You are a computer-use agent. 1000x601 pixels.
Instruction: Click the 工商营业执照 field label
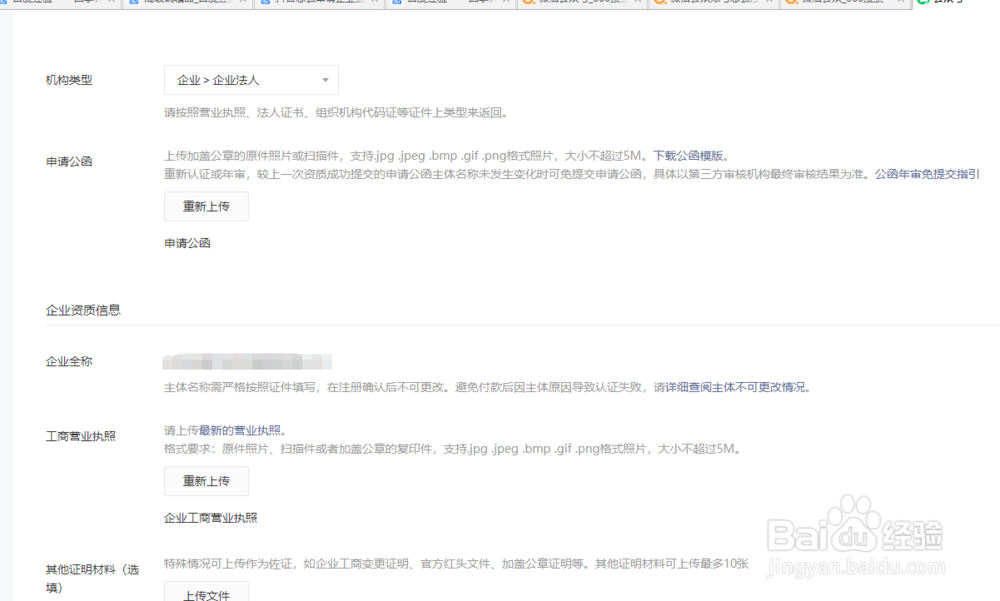click(x=80, y=436)
